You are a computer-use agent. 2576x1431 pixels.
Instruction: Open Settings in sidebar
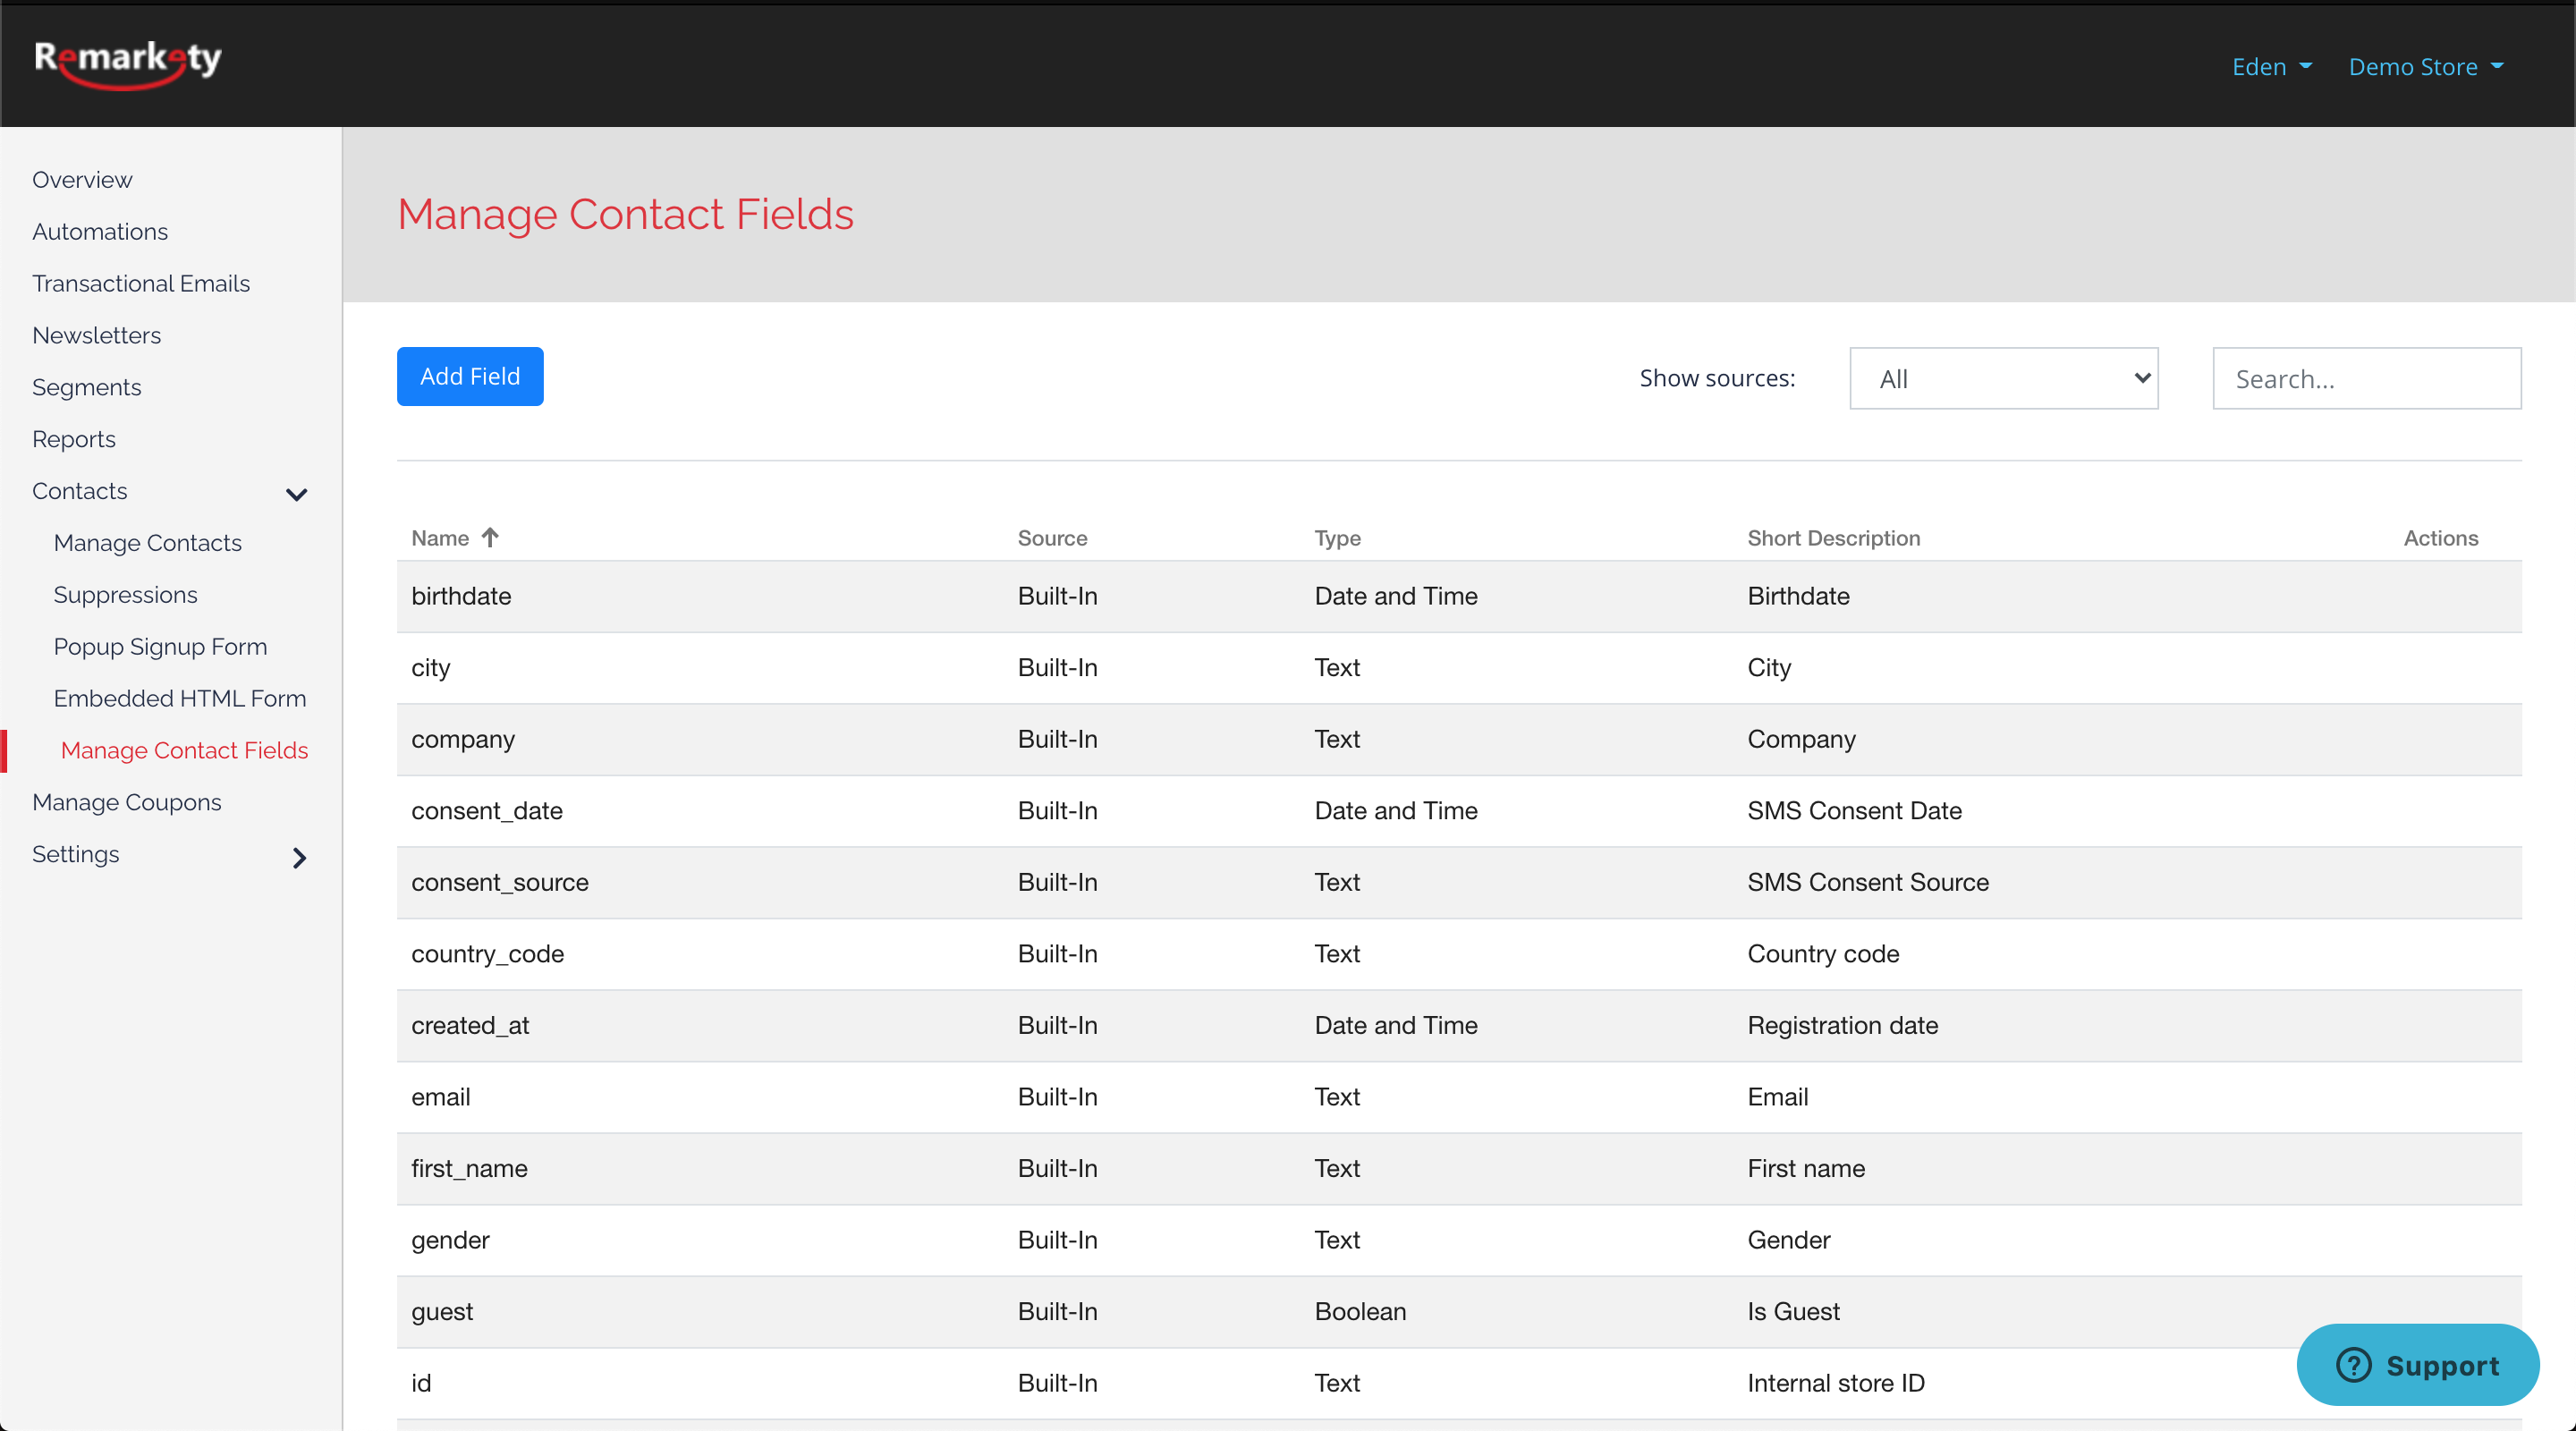76,854
